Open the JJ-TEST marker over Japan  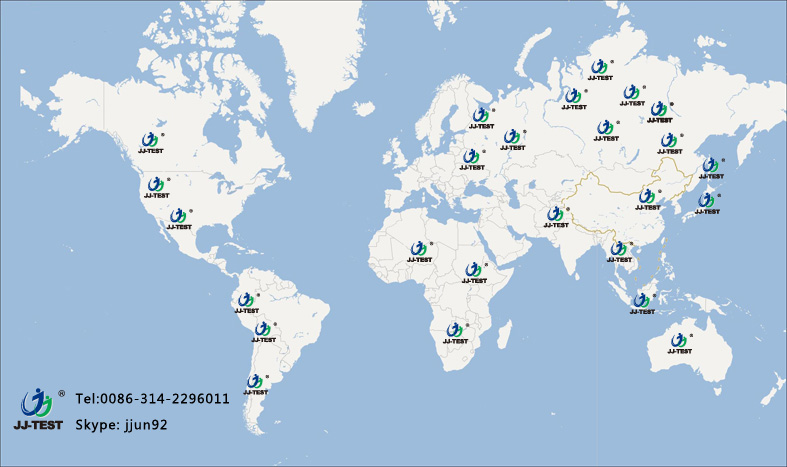(707, 203)
